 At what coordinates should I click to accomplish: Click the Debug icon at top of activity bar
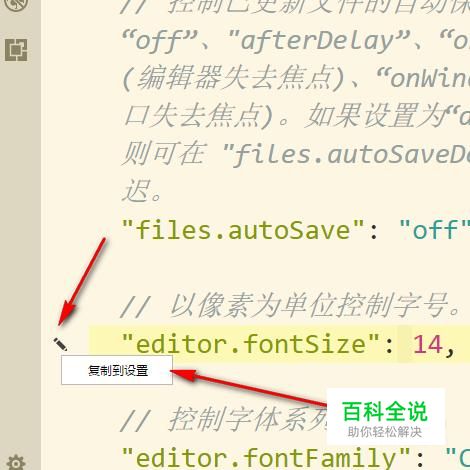(x=16, y=4)
